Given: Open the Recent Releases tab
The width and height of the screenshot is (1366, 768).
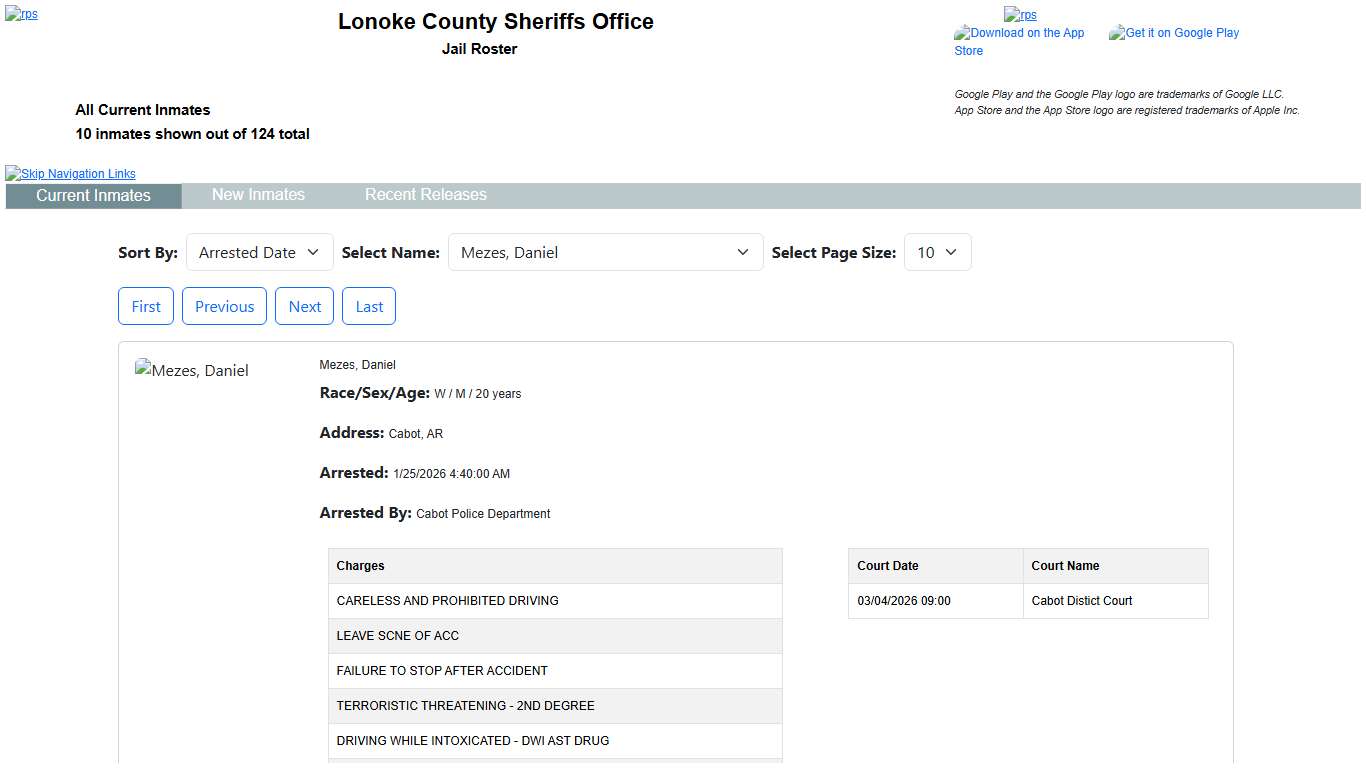Looking at the screenshot, I should [425, 195].
